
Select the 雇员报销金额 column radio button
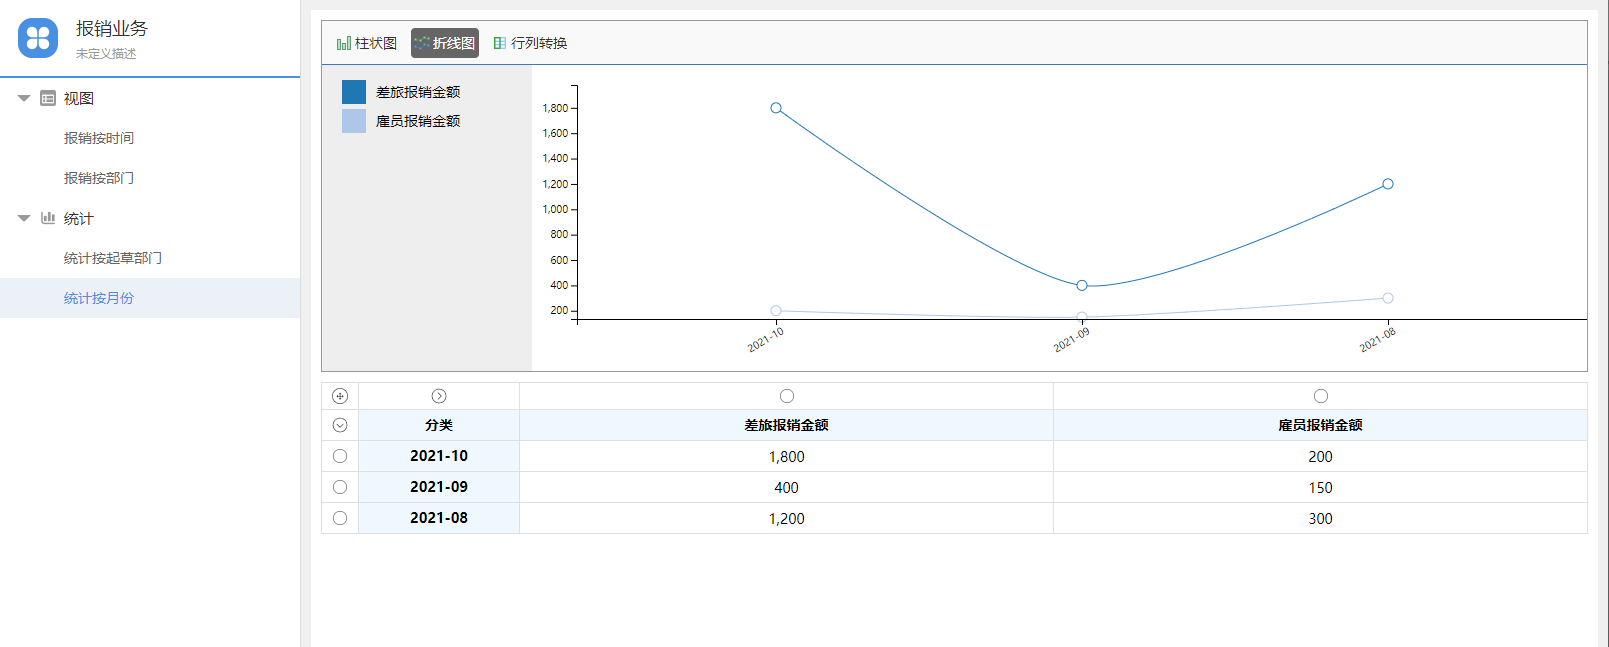1321,396
